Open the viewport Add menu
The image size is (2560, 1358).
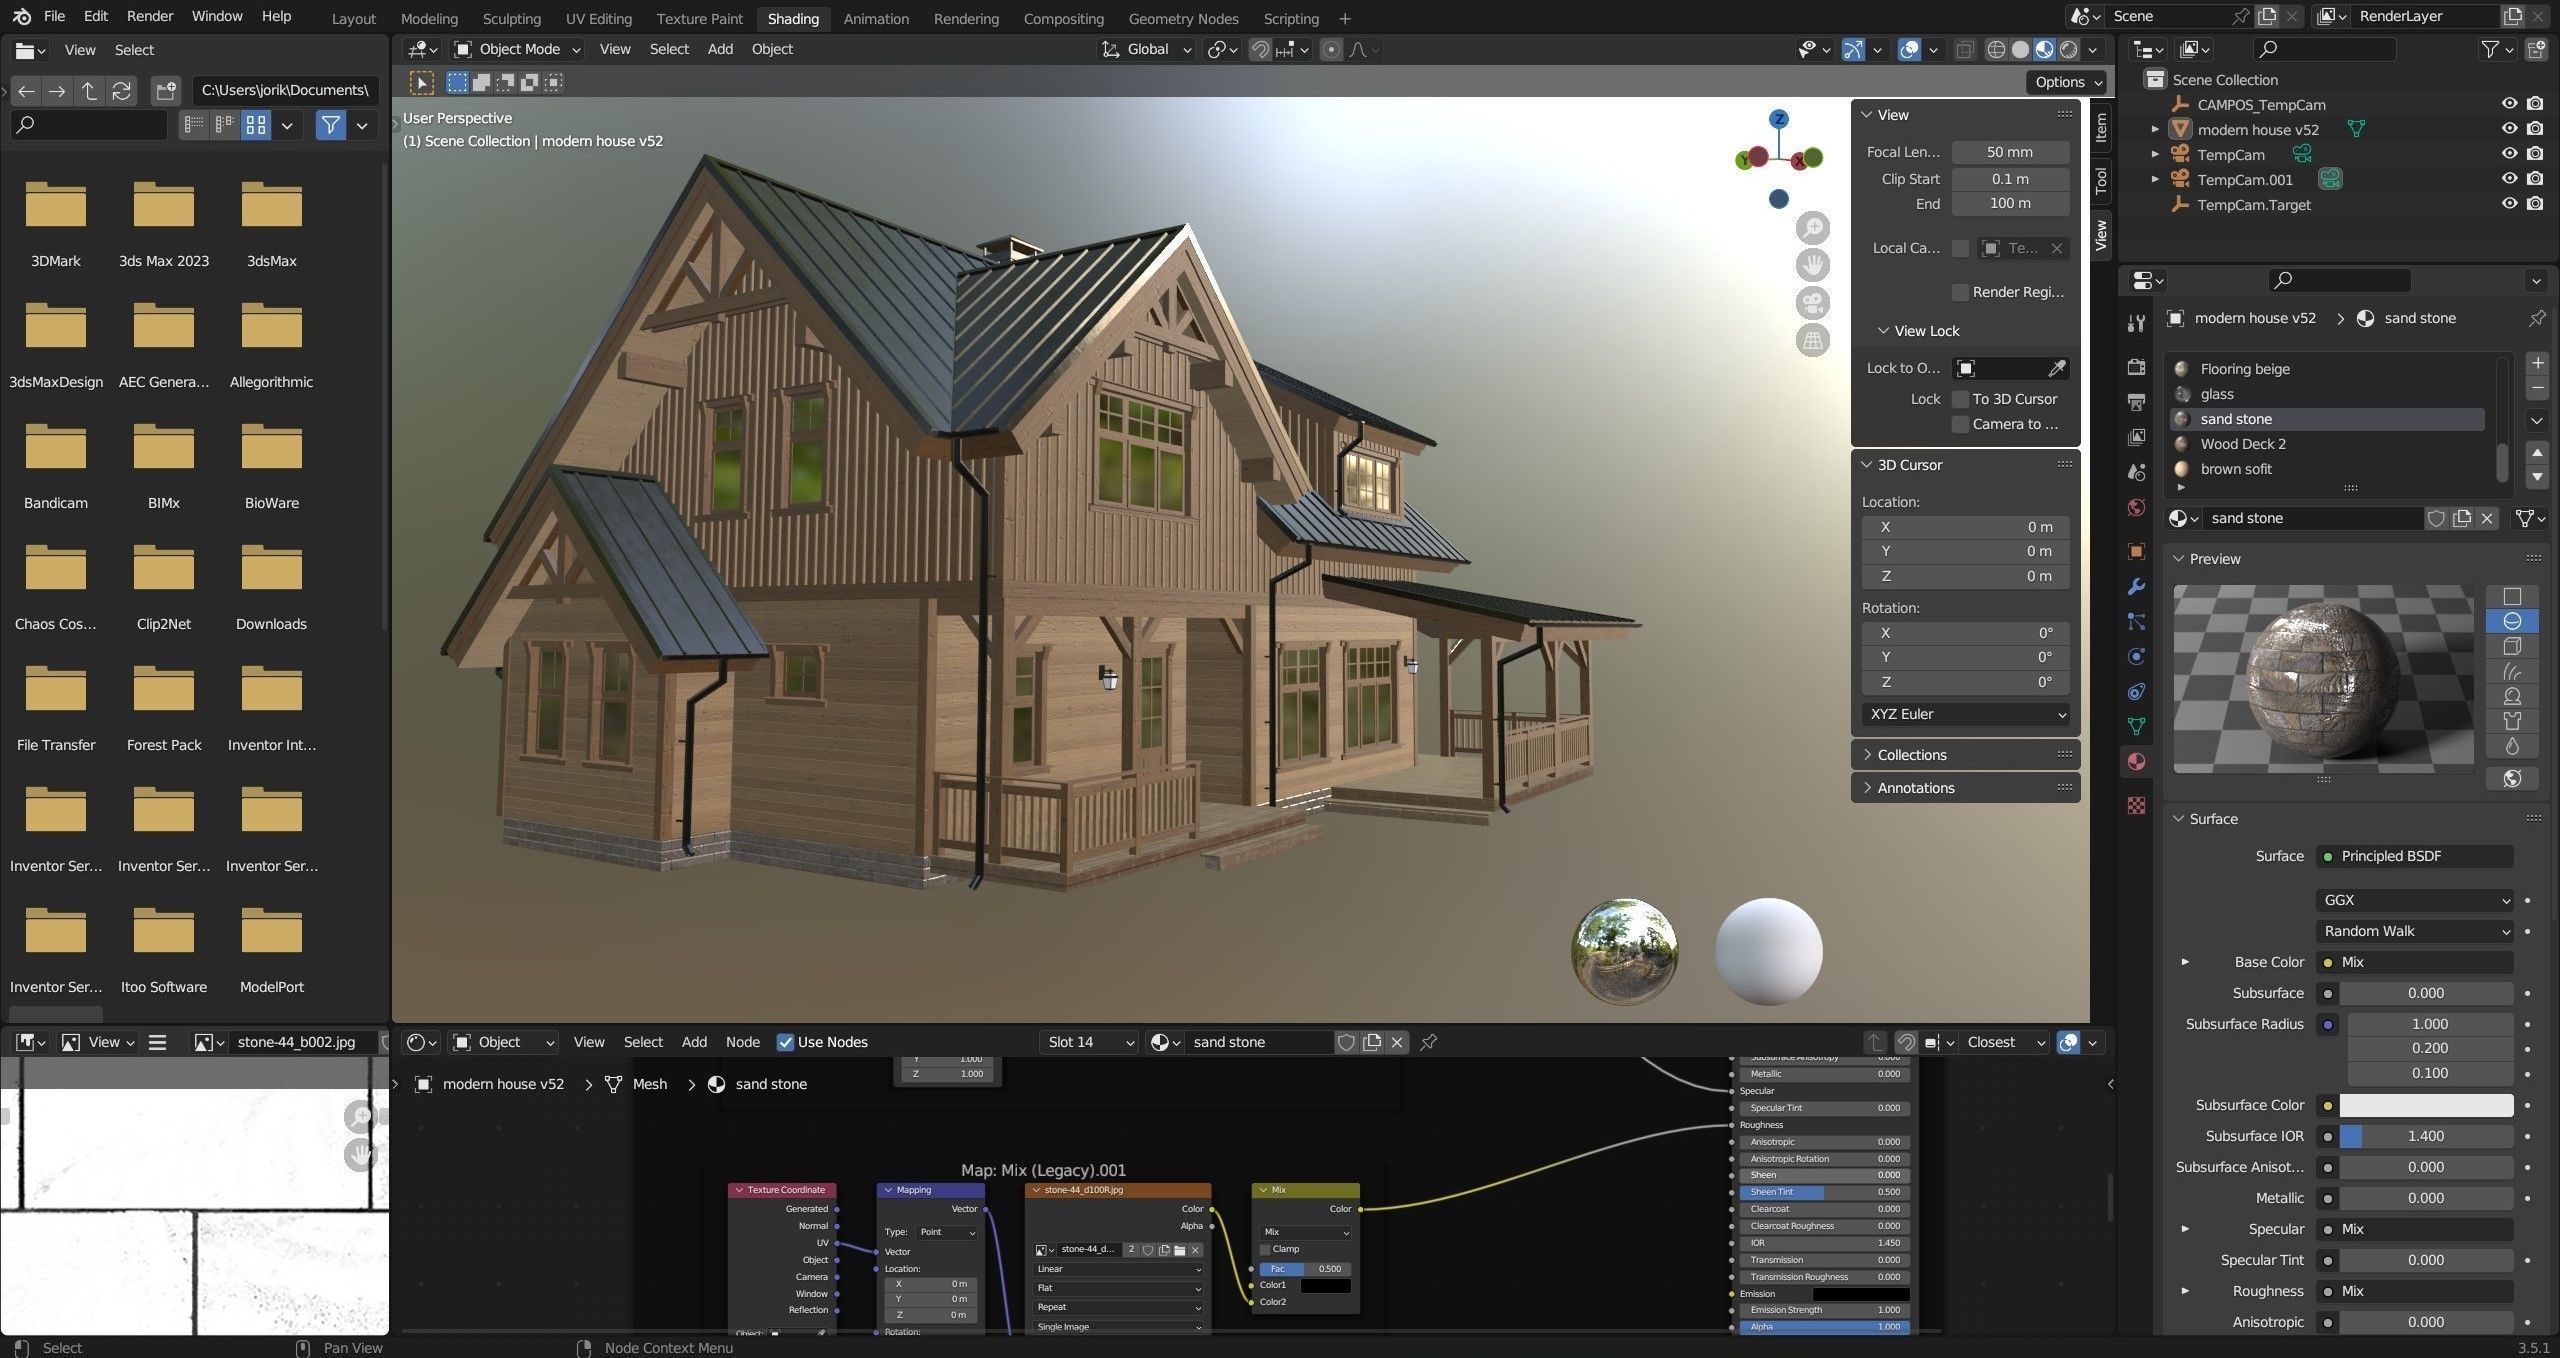(720, 49)
